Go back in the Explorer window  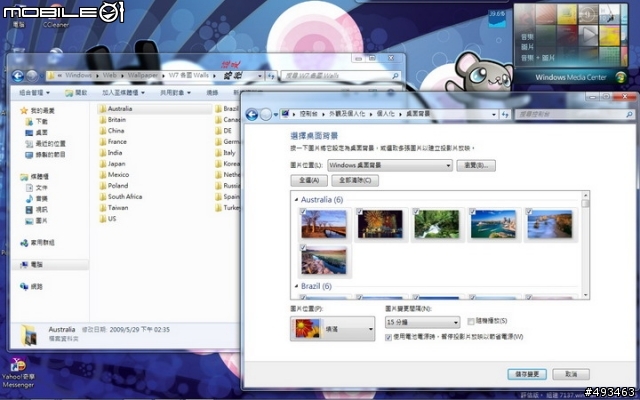coord(17,76)
